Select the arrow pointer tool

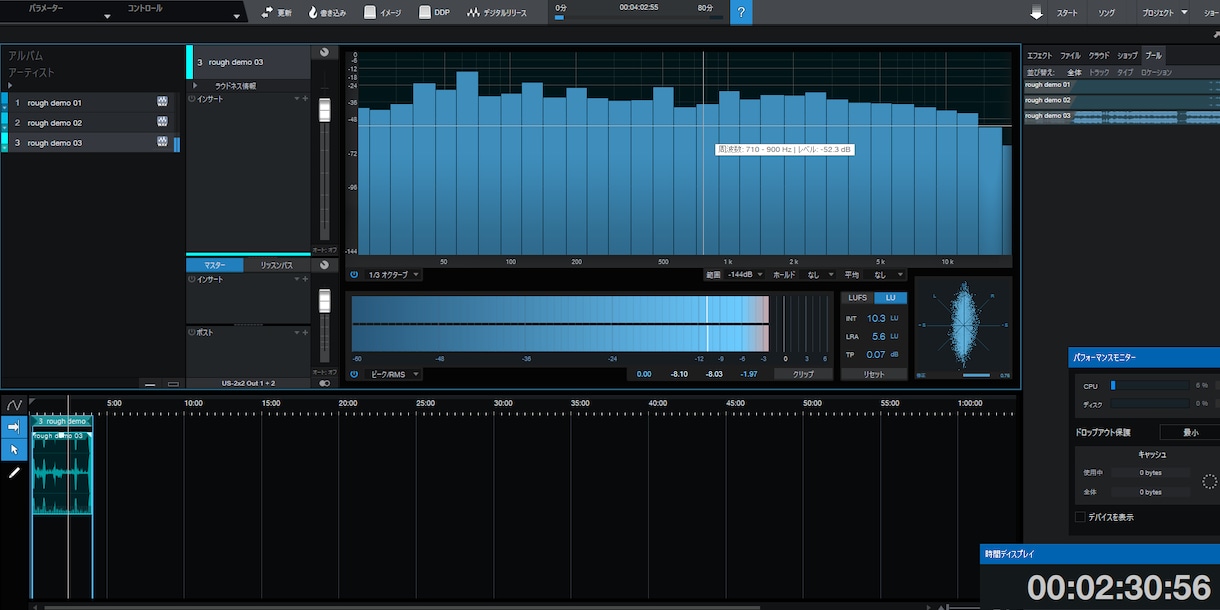tap(14, 449)
